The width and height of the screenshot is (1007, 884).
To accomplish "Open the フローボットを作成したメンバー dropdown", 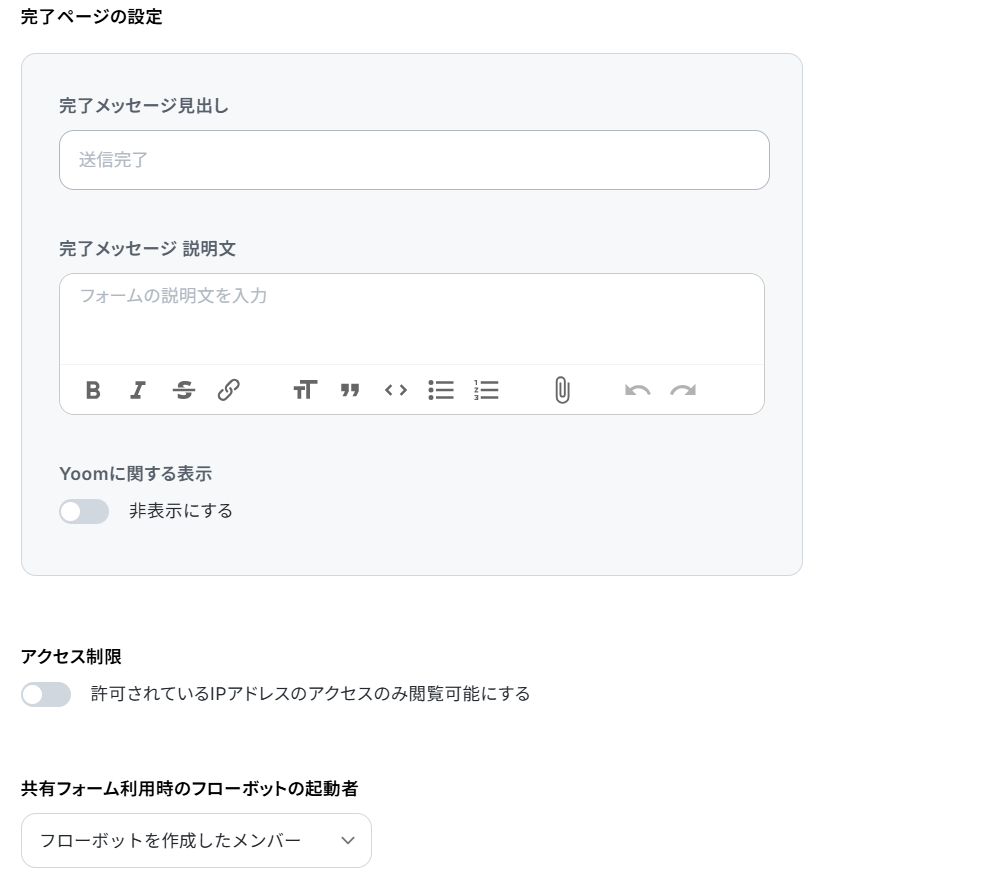I will tap(197, 840).
